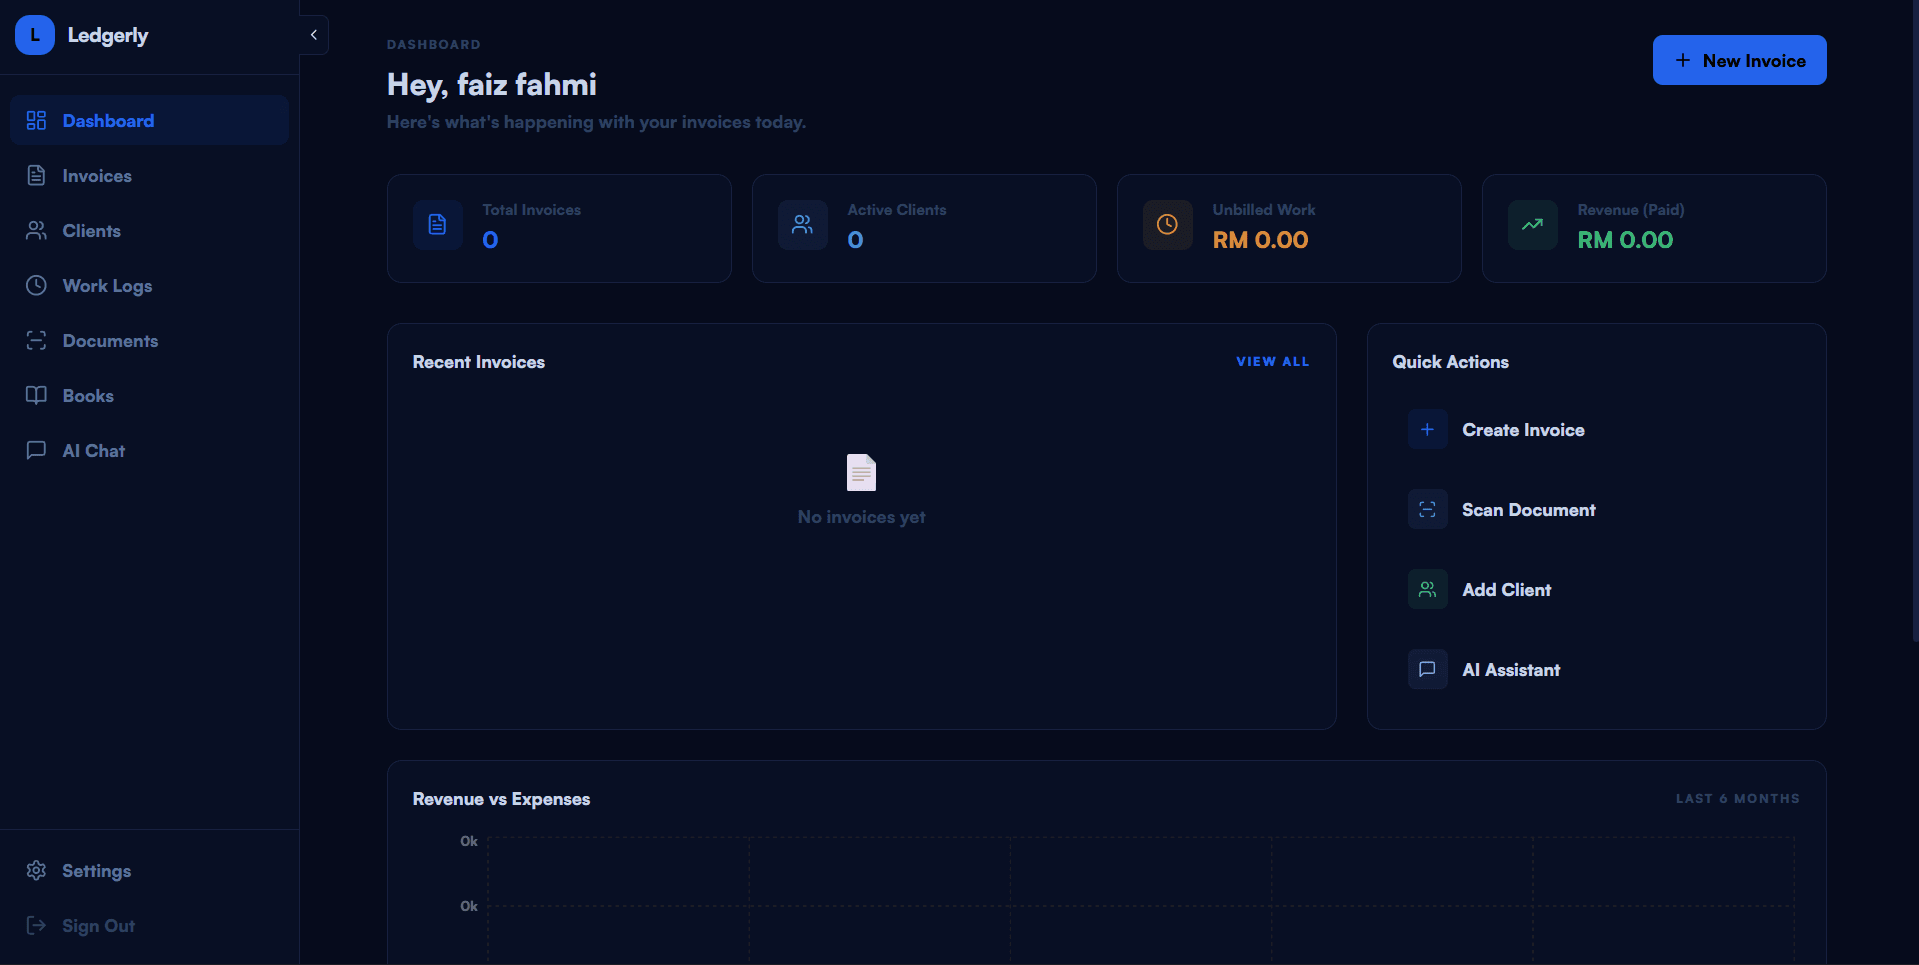Click the Ledgerly logo icon
1919x965 pixels.
(35, 35)
